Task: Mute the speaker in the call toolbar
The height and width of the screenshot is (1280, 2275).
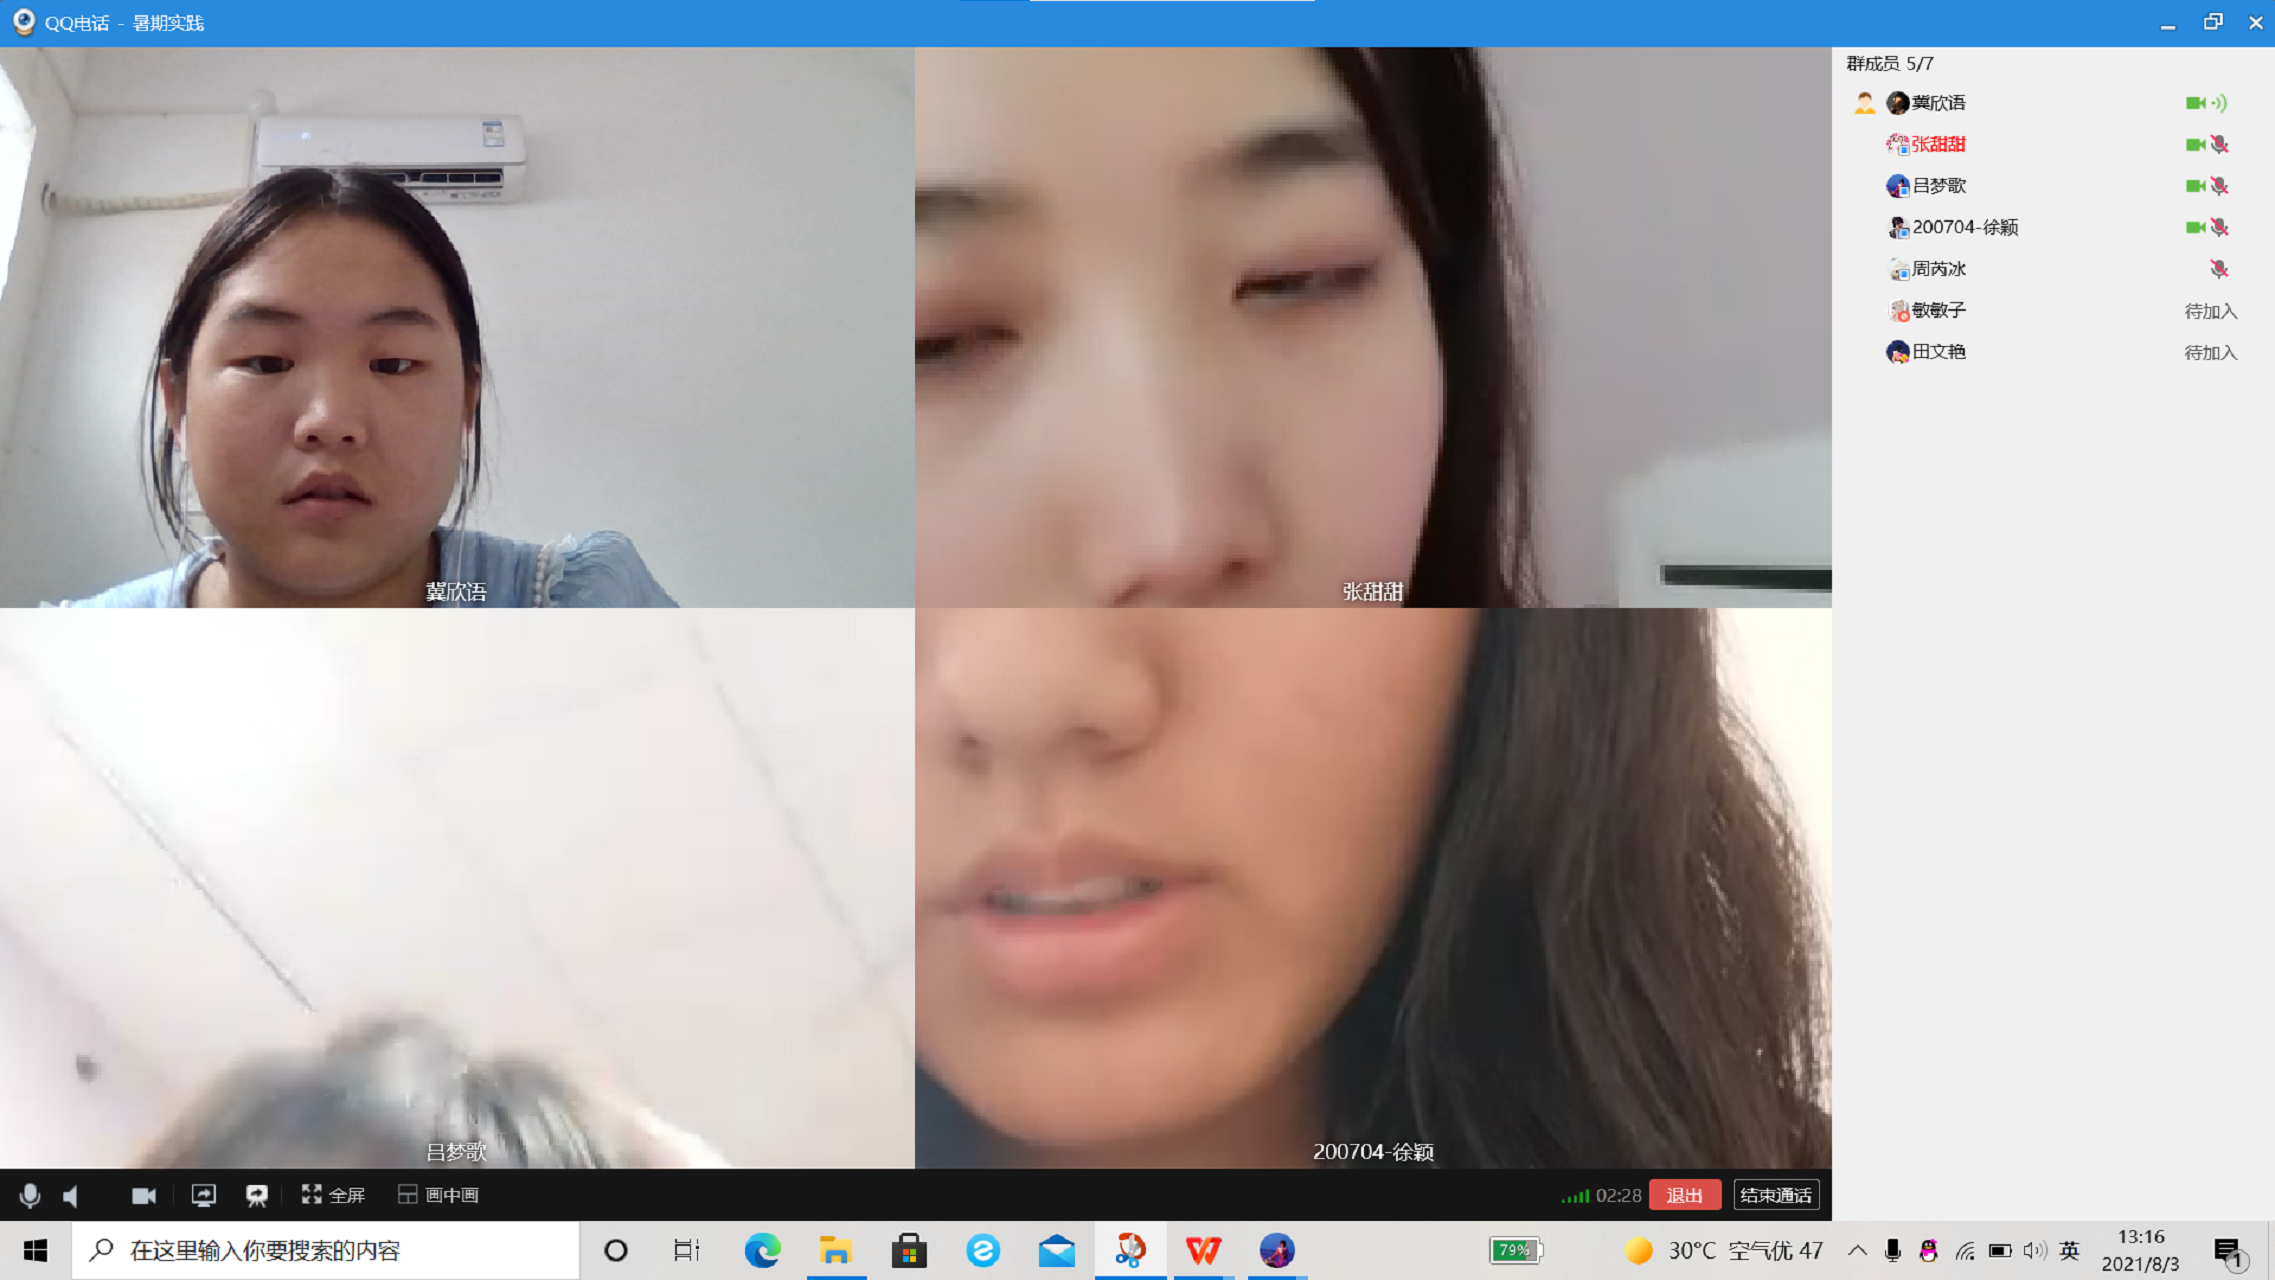Action: tap(71, 1196)
